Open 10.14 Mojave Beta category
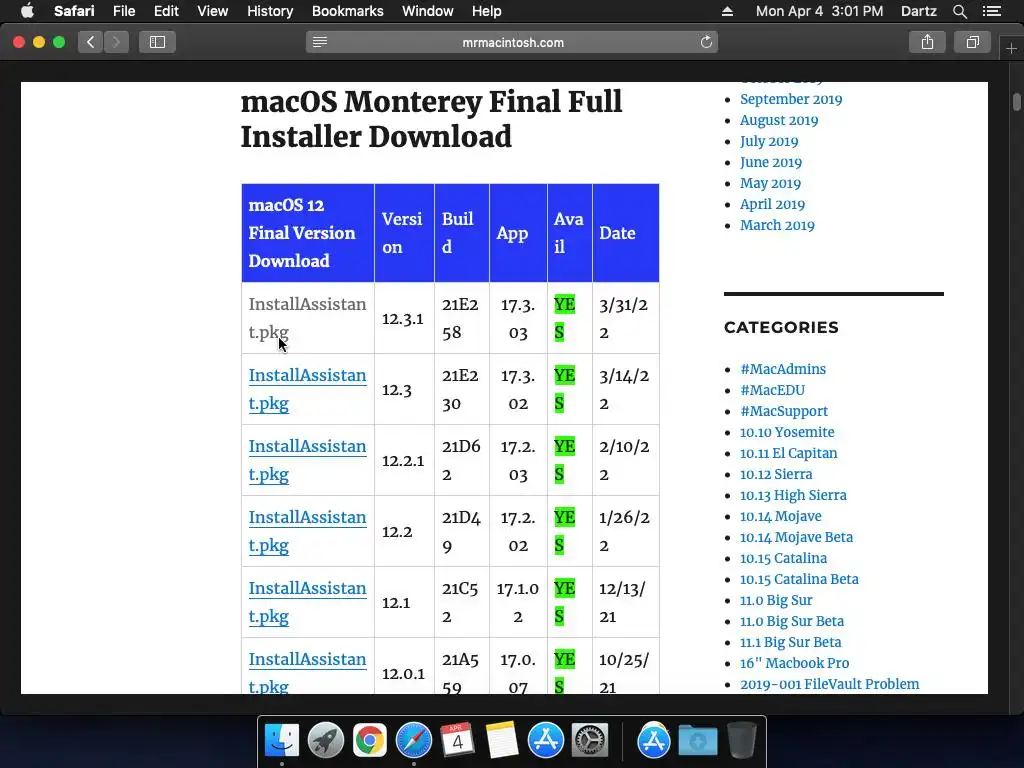This screenshot has height=768, width=1024. (x=796, y=537)
